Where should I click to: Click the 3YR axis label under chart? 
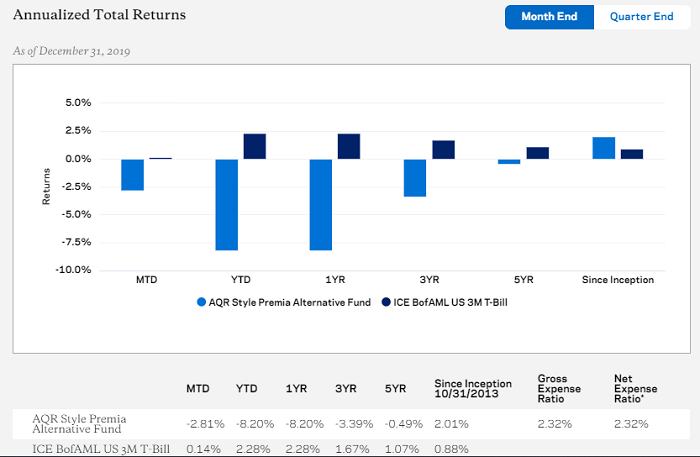tap(429, 280)
